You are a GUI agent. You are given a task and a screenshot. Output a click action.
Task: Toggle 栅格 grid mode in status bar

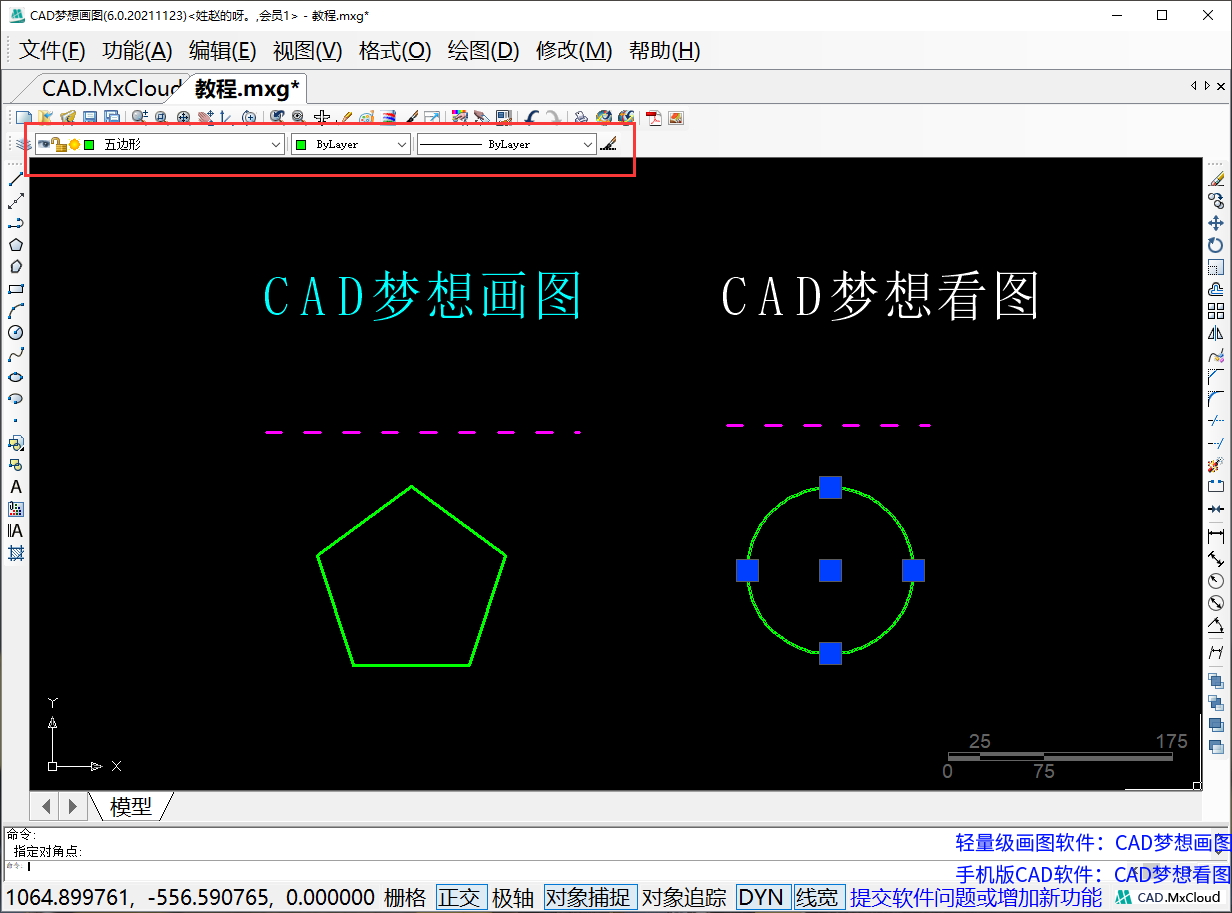click(405, 897)
